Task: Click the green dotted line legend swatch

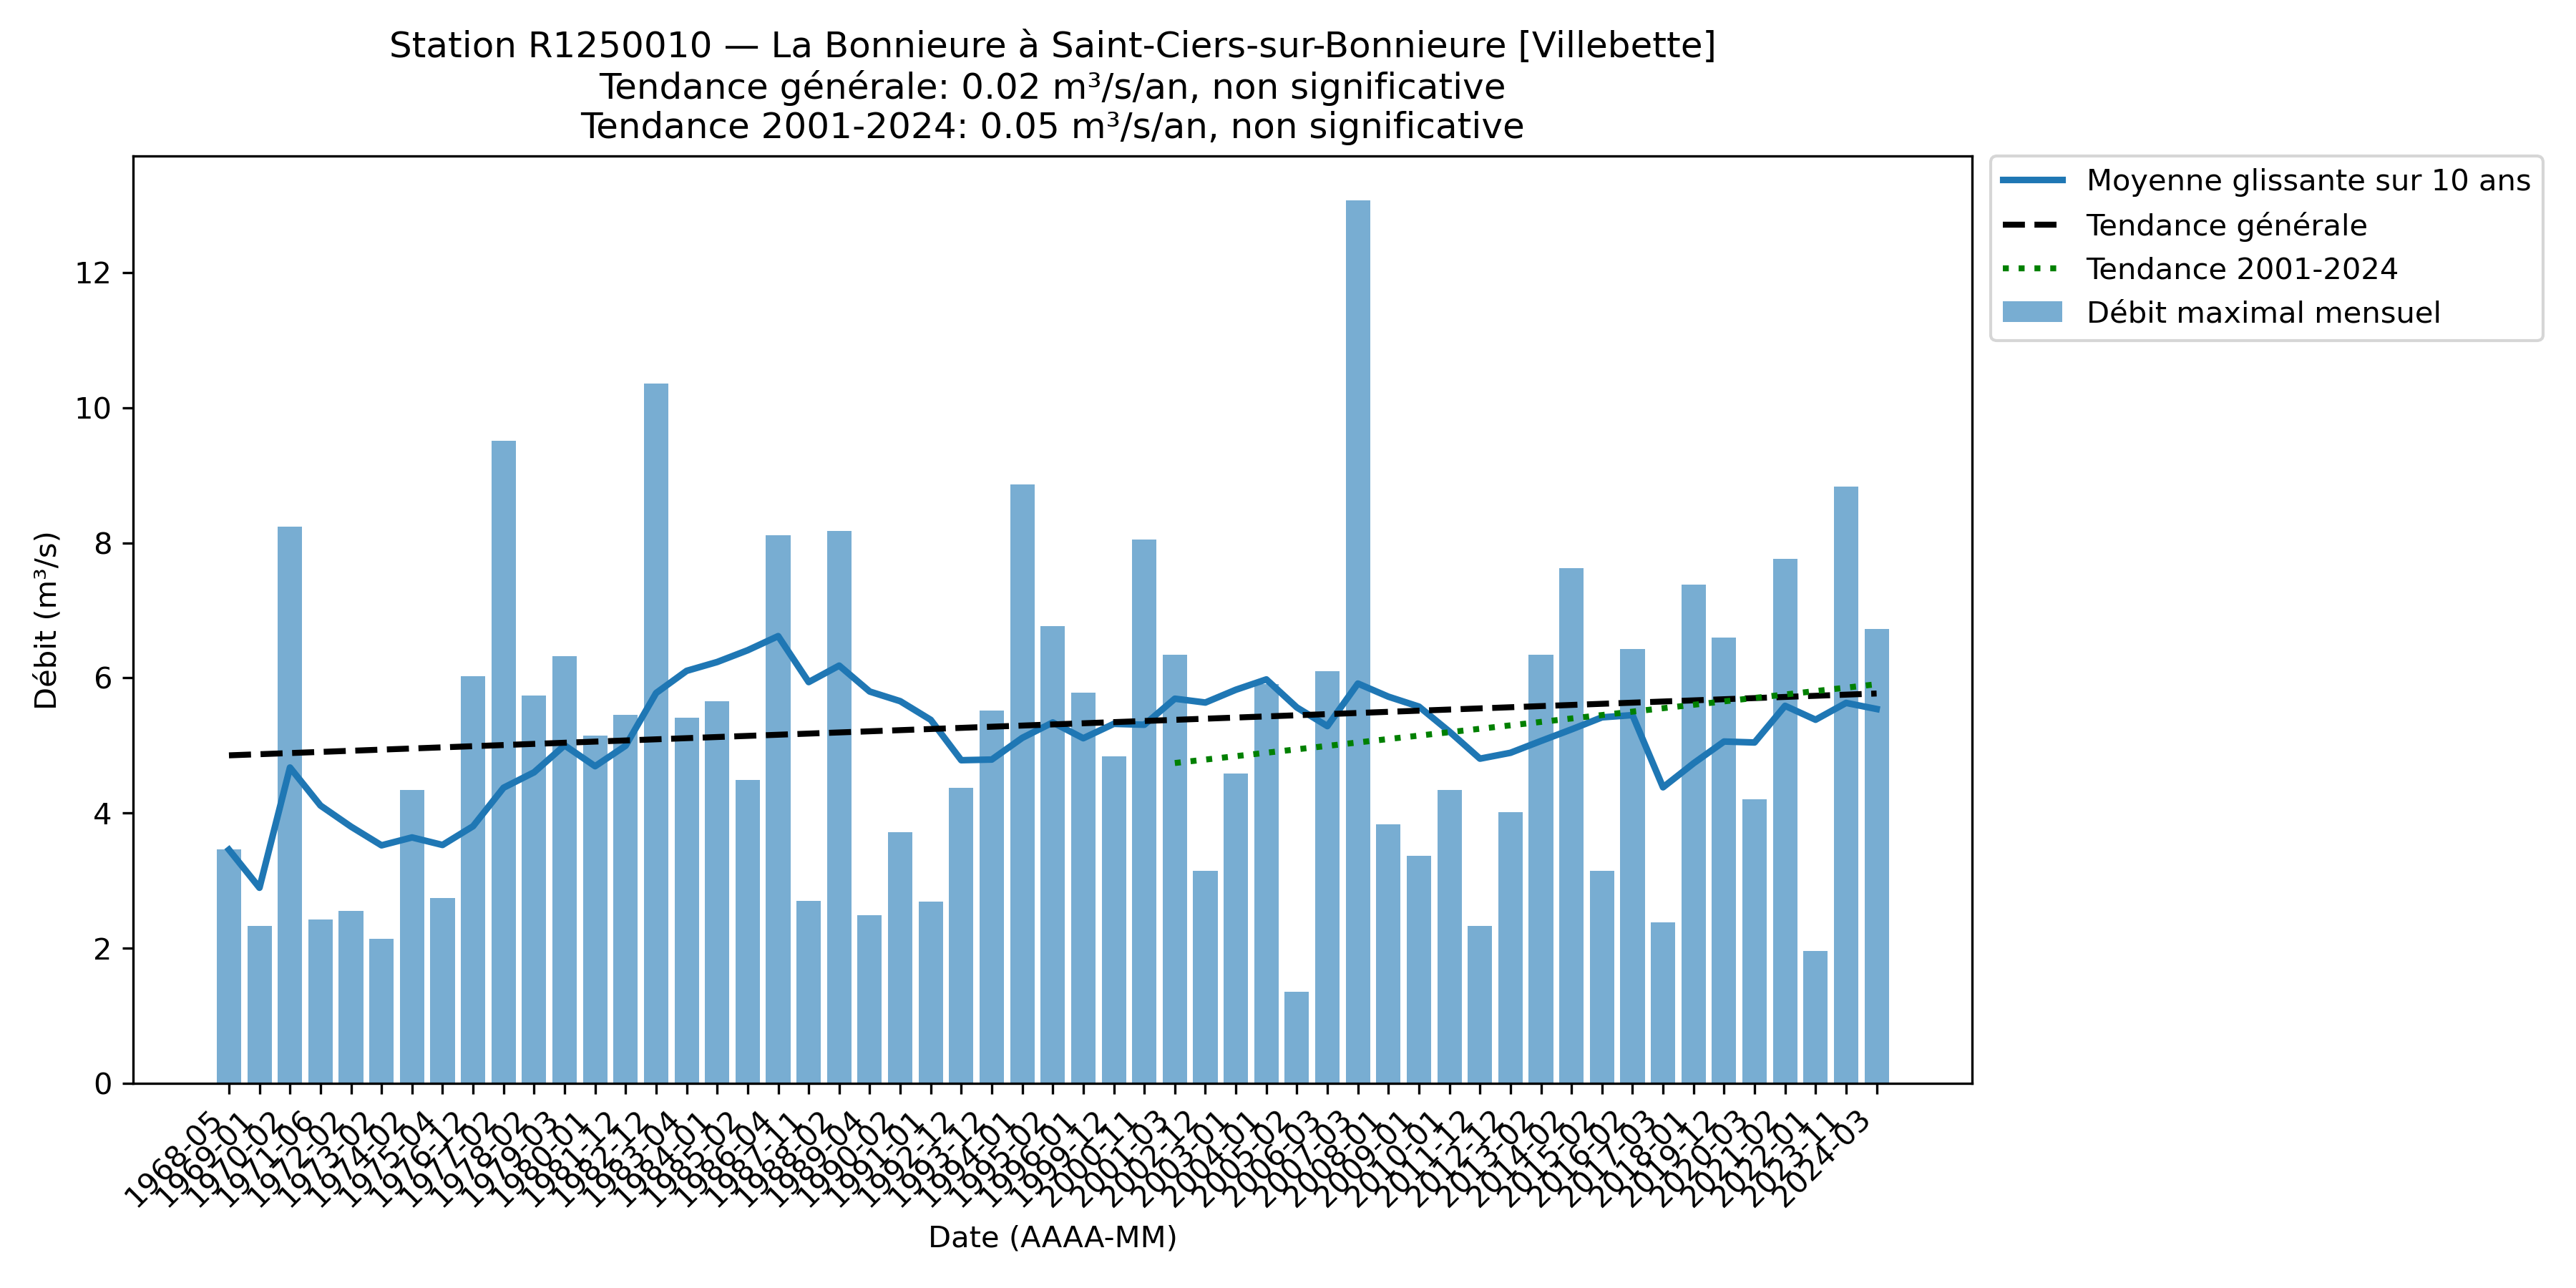Action: coord(2031,269)
